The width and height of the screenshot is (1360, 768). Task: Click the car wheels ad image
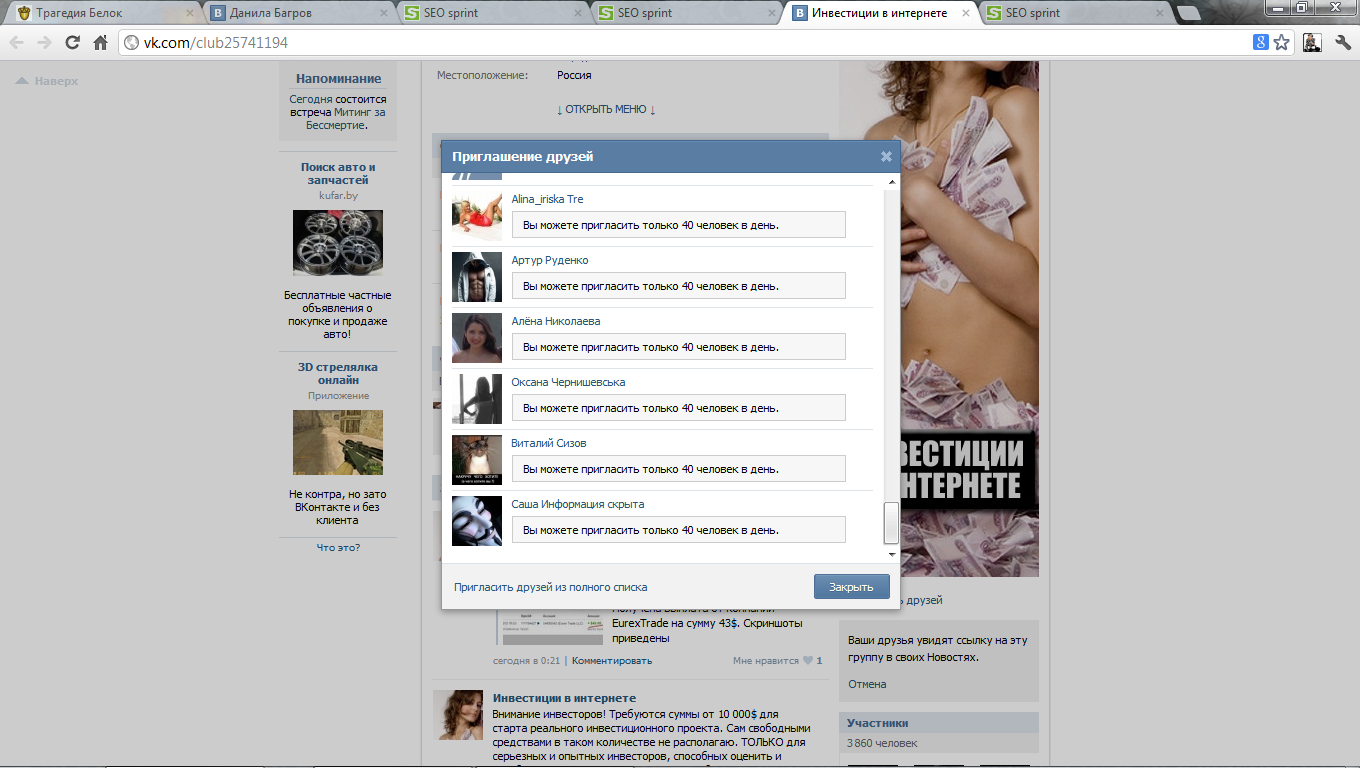[x=338, y=243]
